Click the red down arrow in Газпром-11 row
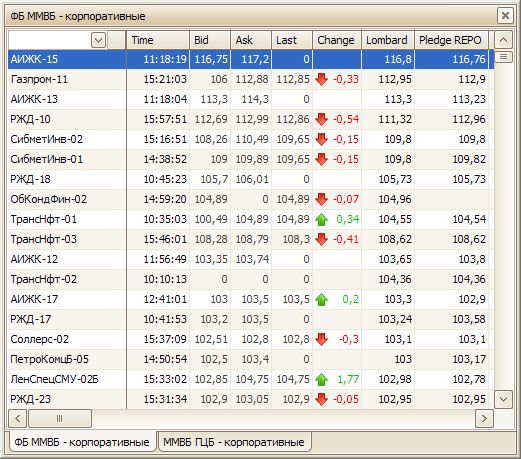Image resolution: width=521 pixels, height=459 pixels. (x=321, y=79)
